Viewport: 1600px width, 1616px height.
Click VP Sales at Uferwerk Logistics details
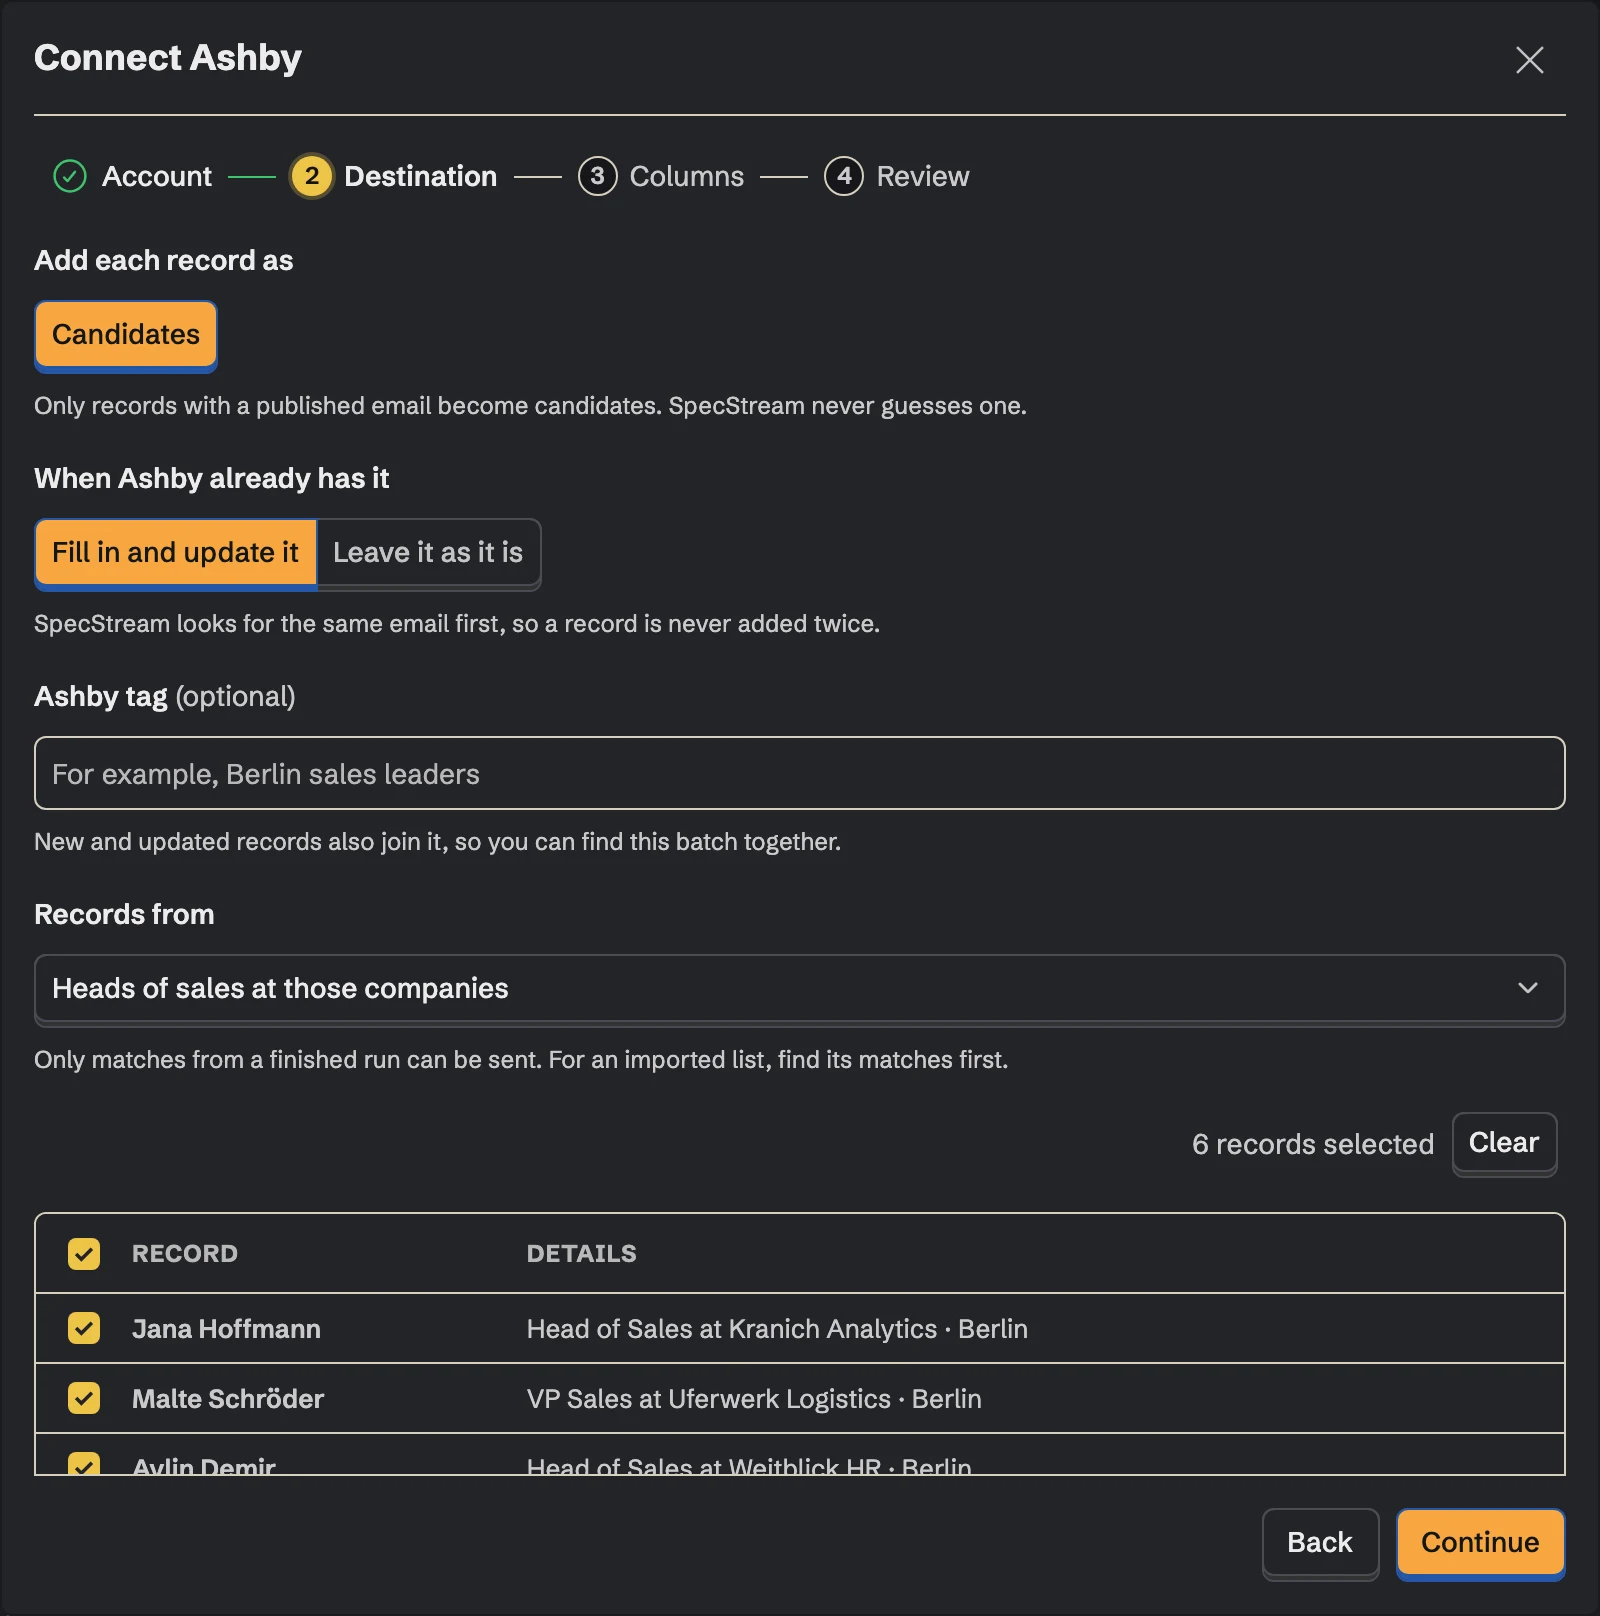[x=754, y=1398]
